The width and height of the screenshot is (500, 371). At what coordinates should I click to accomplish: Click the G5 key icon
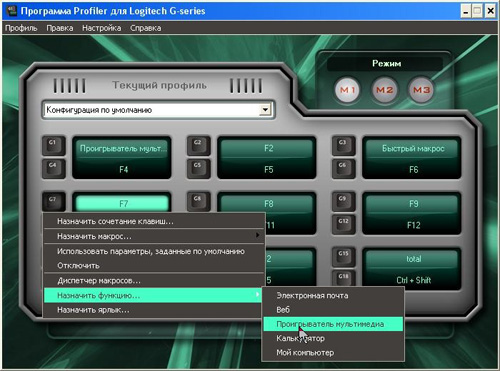pyautogui.click(x=198, y=168)
